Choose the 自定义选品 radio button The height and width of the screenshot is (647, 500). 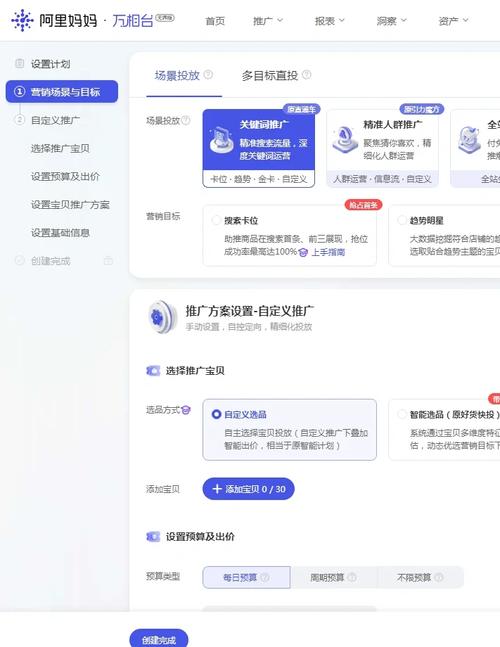click(216, 414)
